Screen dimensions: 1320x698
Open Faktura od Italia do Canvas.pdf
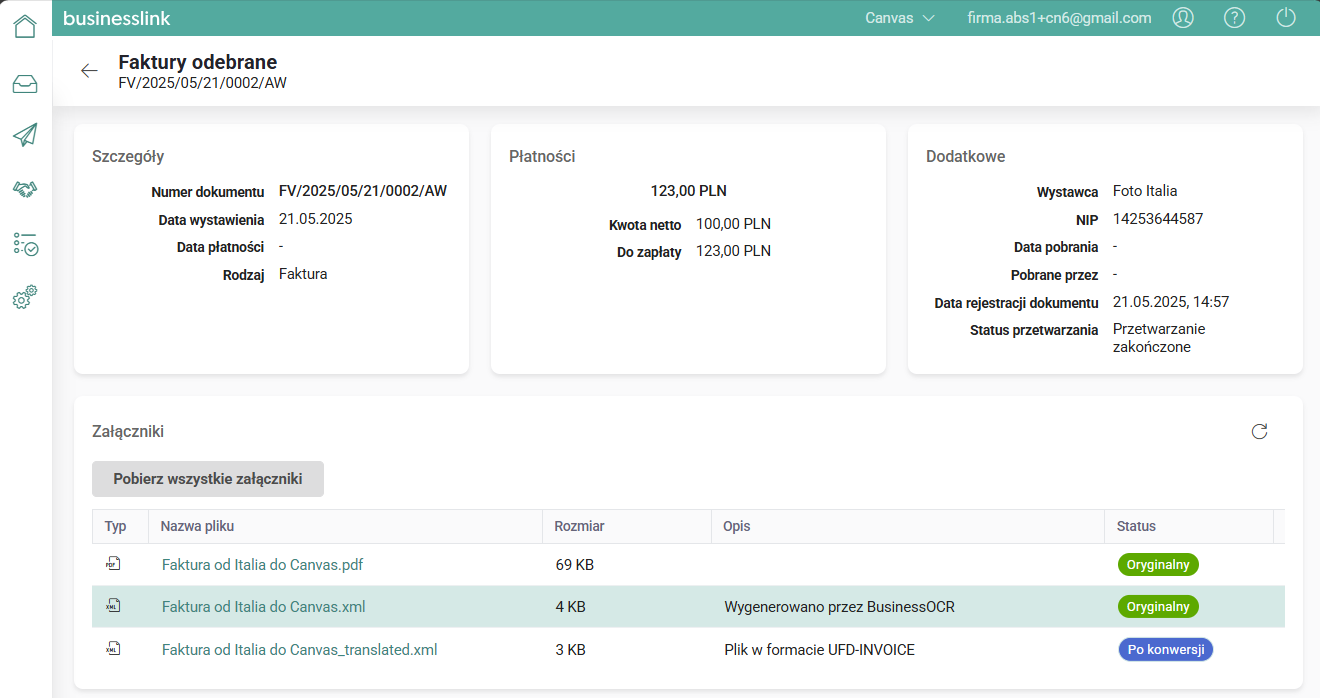[262, 565]
